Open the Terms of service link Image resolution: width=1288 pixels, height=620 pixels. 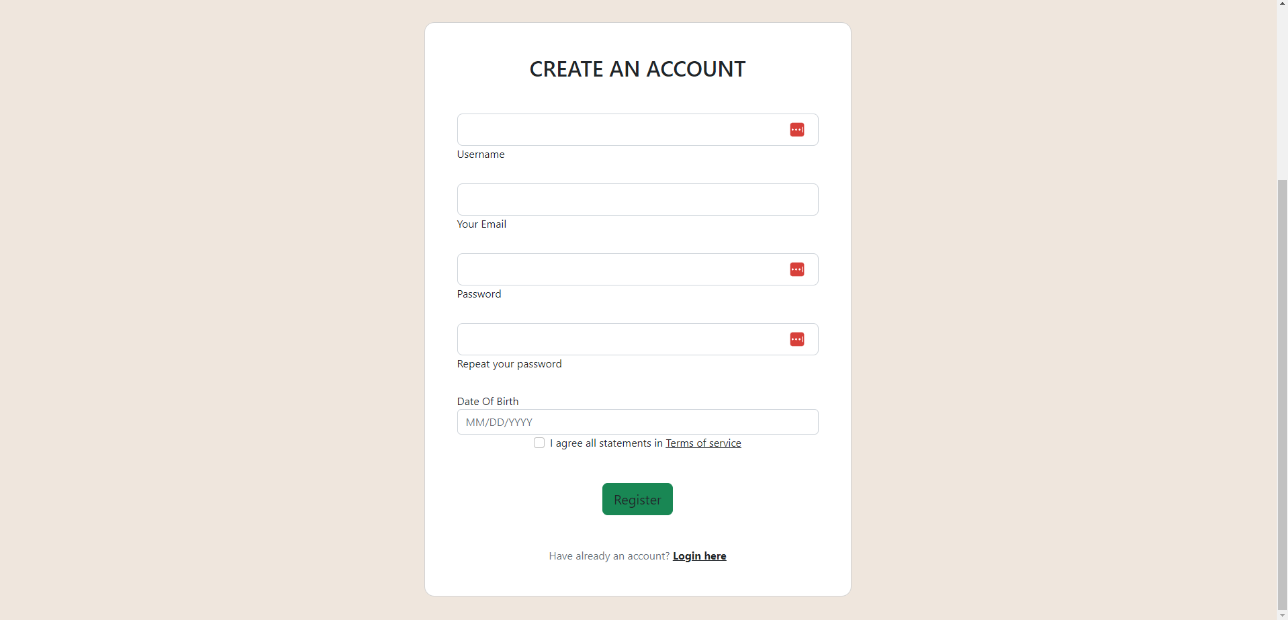point(703,443)
